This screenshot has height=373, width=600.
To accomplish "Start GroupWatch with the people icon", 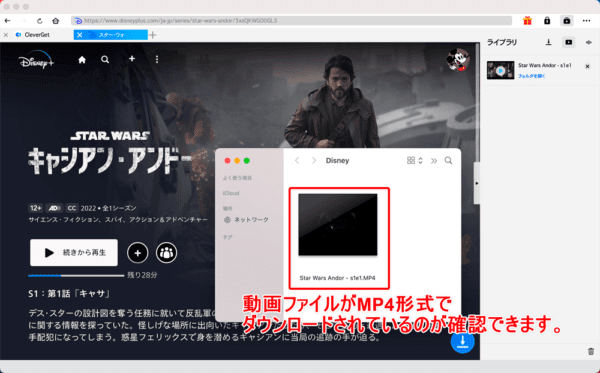I will coord(166,253).
